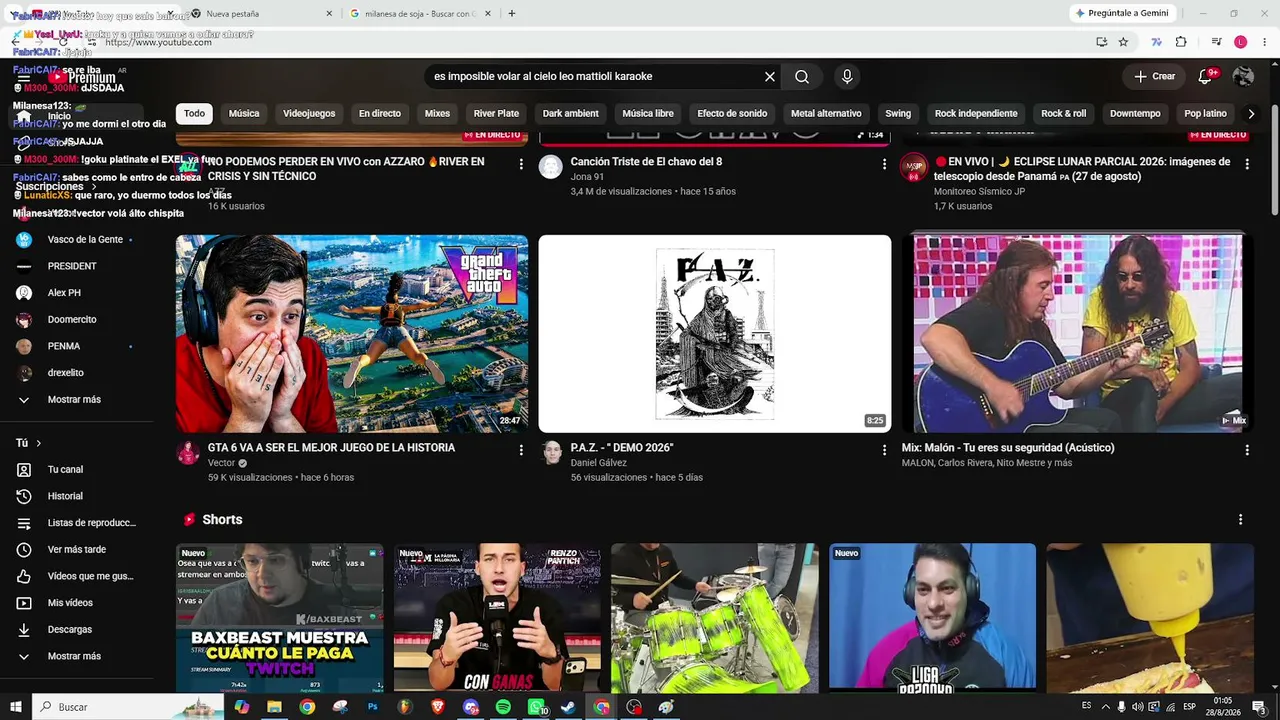Open Windows notification center
This screenshot has width=1280, height=720.
(1259, 707)
